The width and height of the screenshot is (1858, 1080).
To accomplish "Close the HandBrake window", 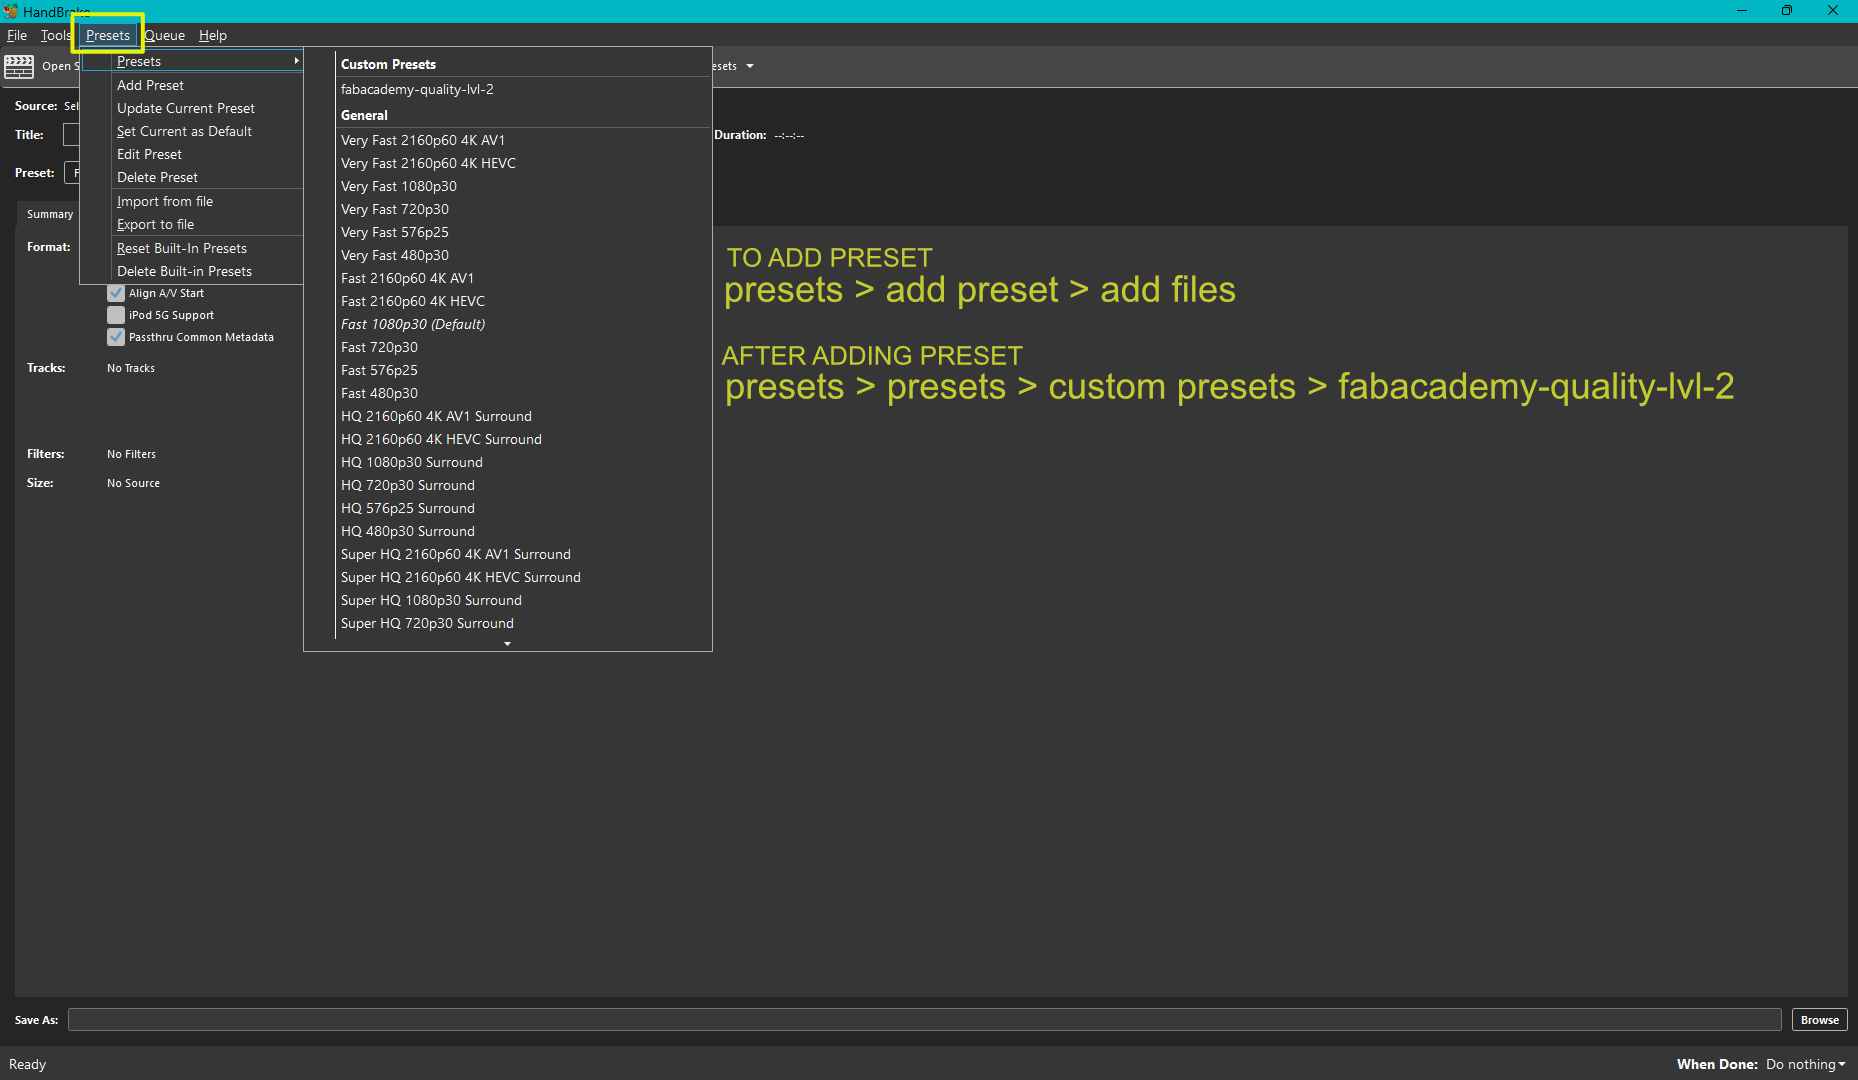I will coord(1833,11).
